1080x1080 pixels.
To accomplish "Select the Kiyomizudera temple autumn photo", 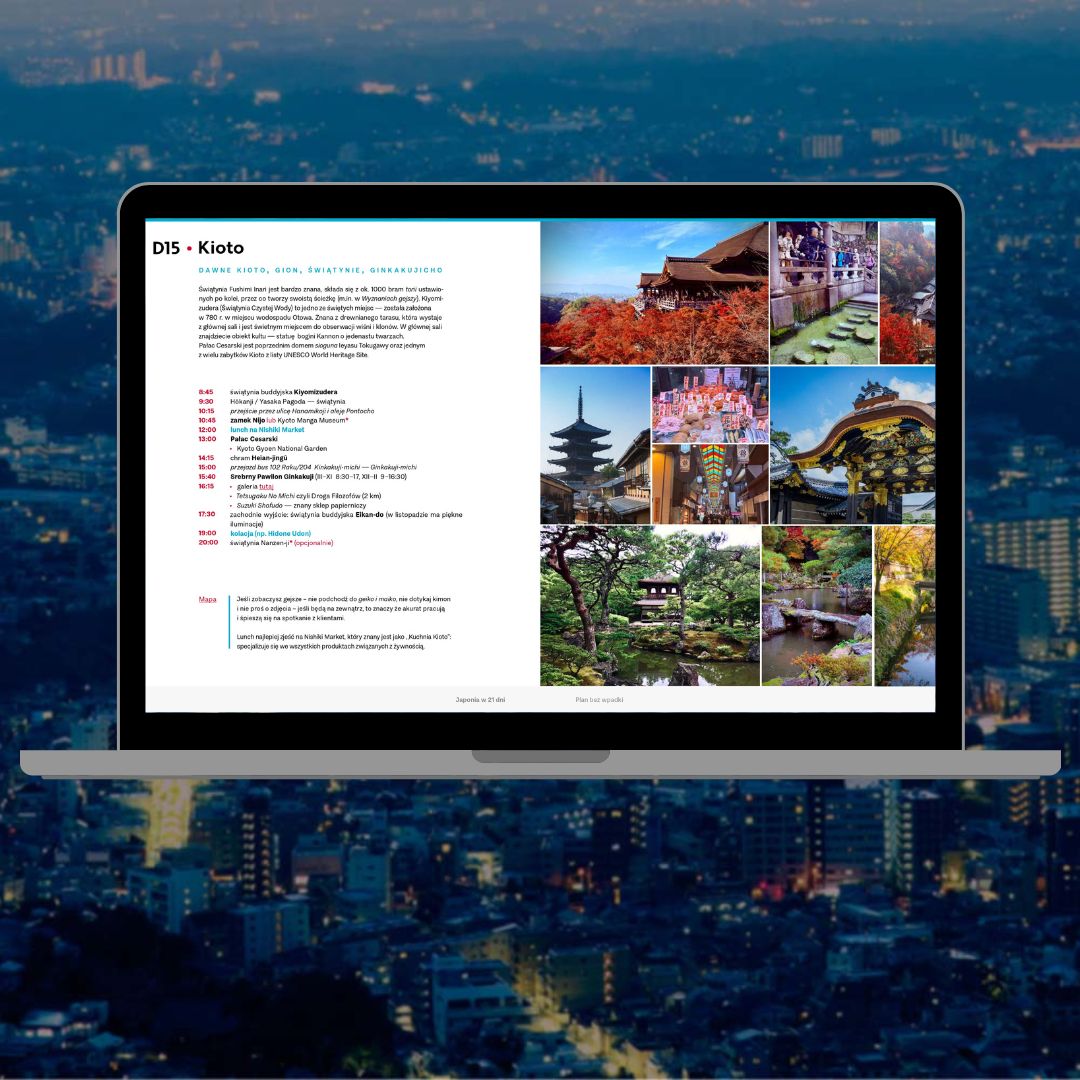I will (x=654, y=292).
